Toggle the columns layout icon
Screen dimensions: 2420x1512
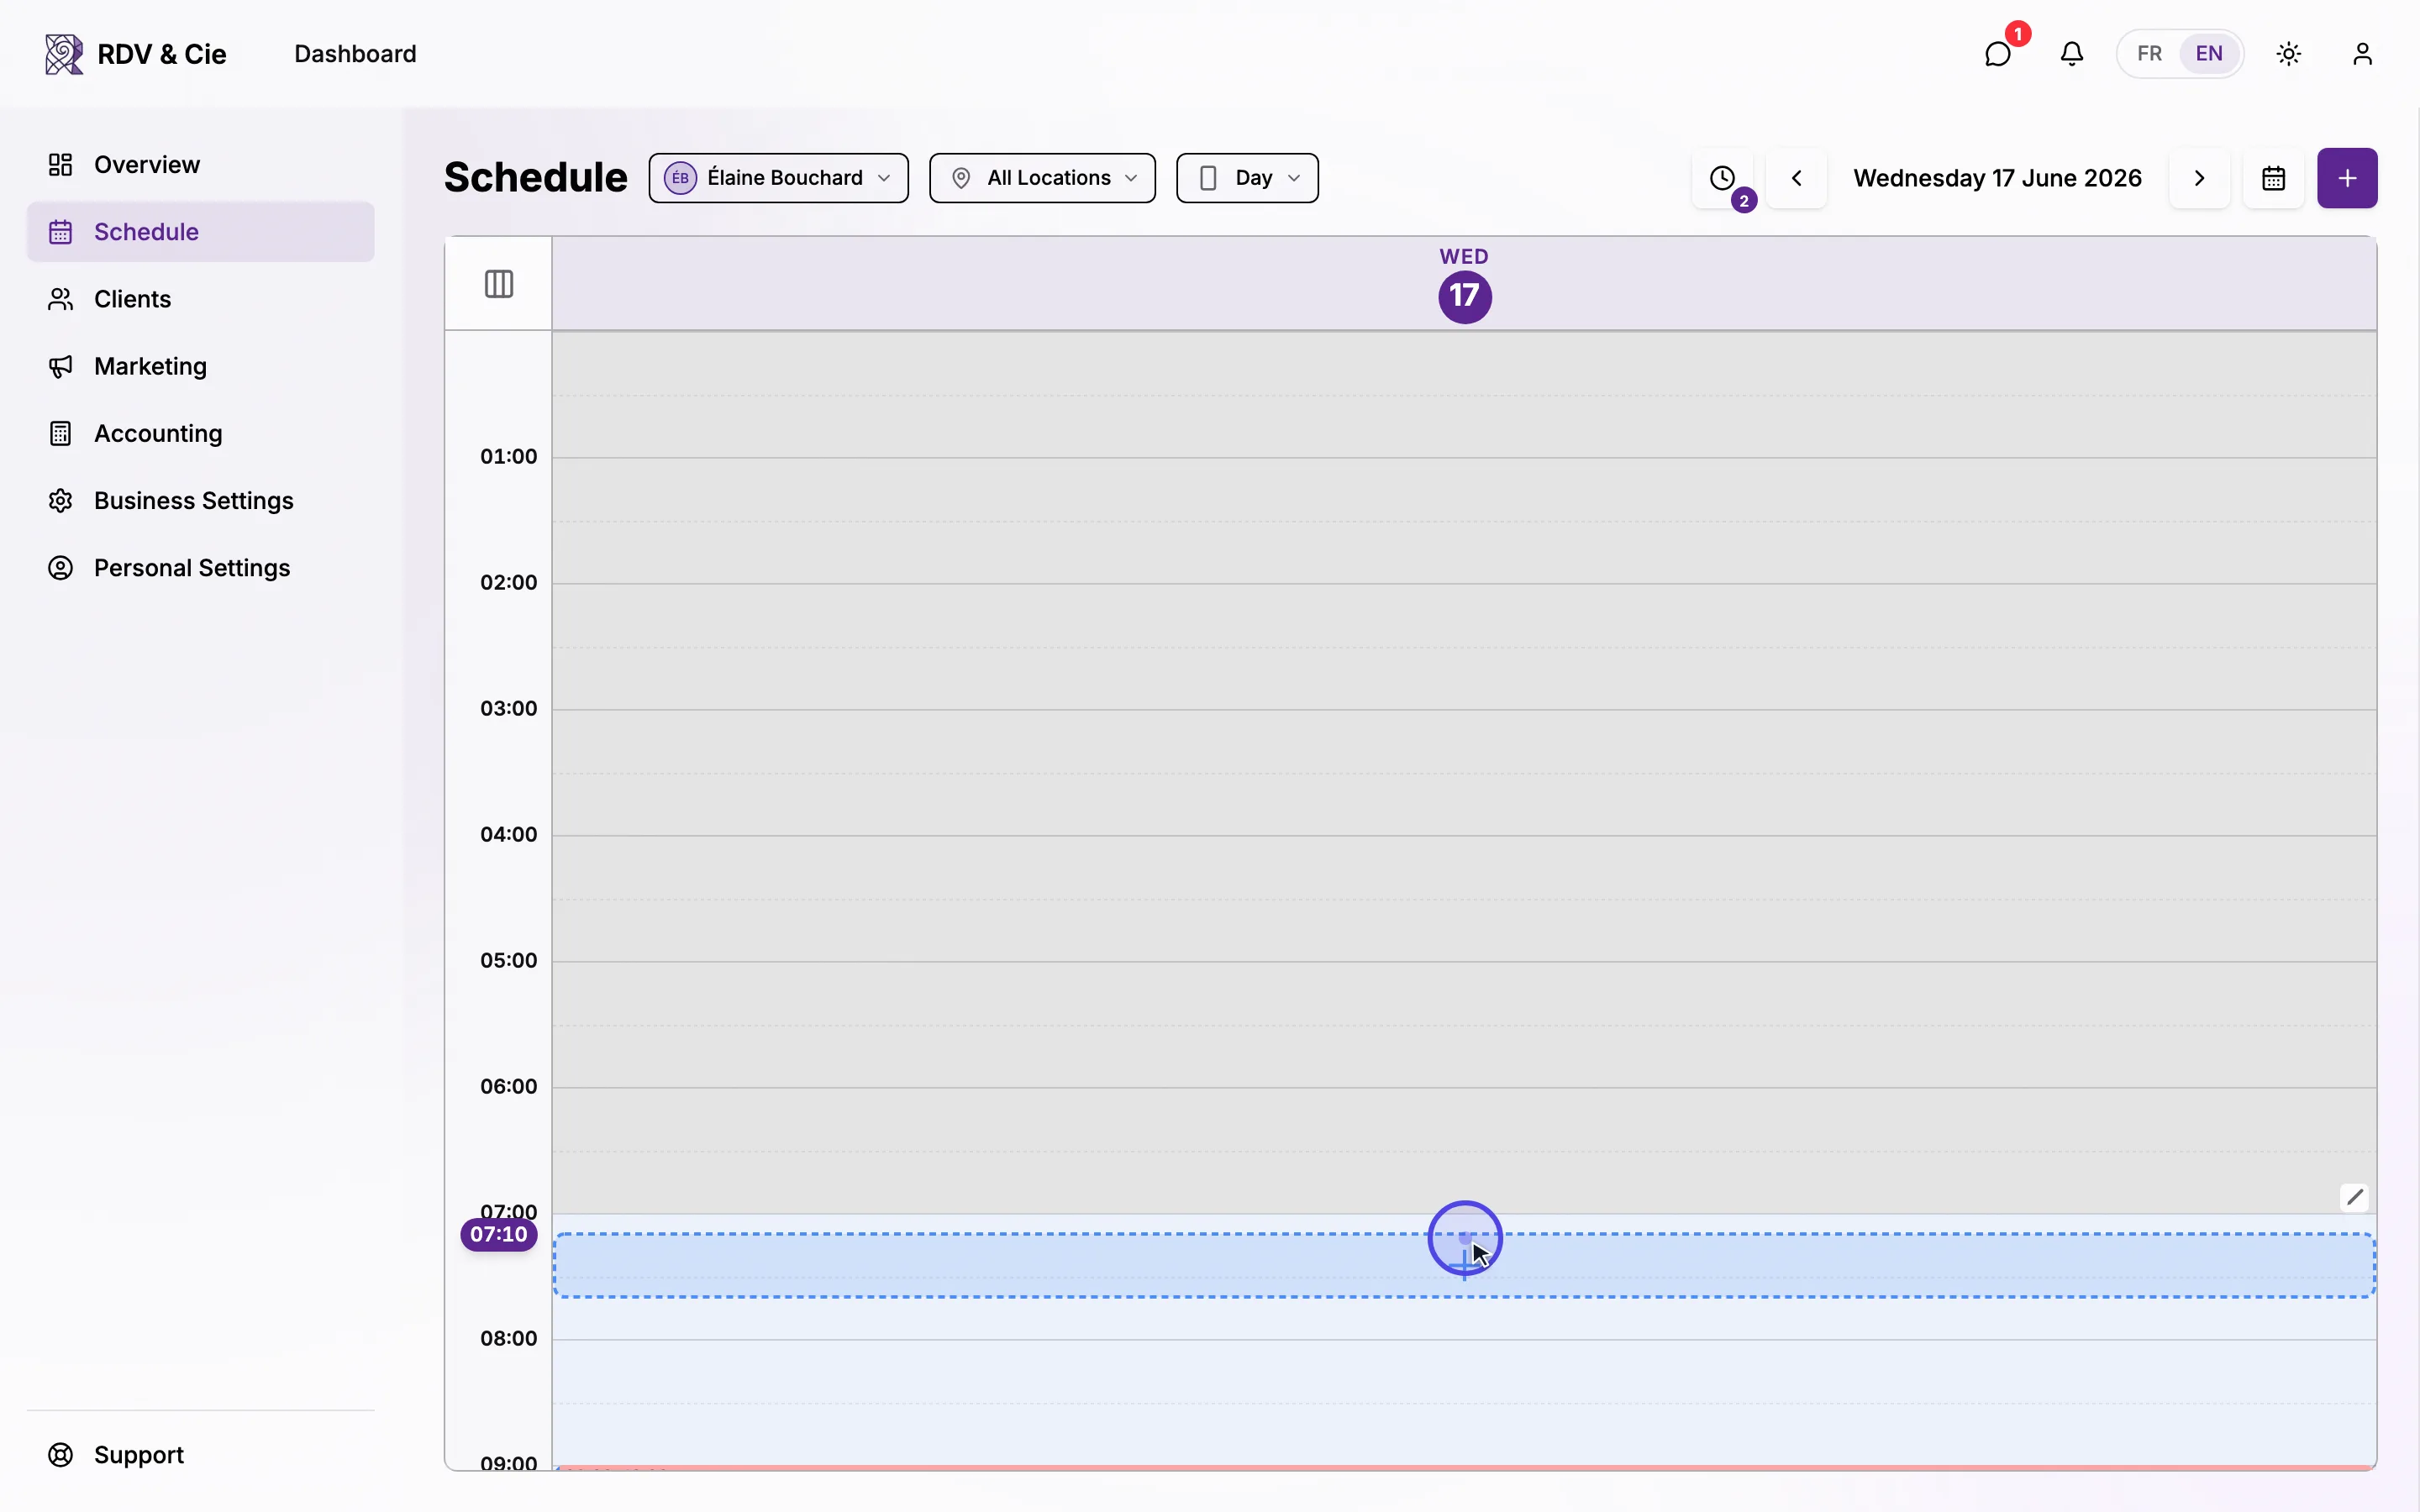pyautogui.click(x=499, y=284)
